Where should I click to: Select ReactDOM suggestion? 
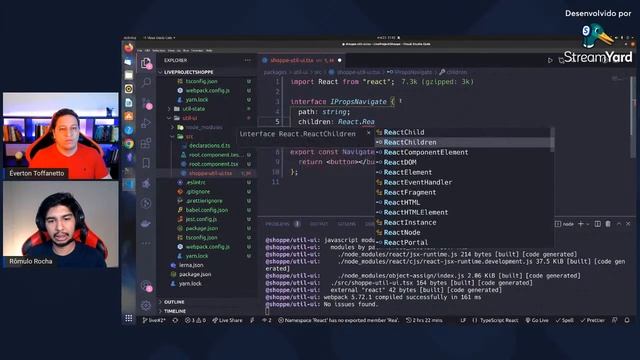click(x=462, y=162)
